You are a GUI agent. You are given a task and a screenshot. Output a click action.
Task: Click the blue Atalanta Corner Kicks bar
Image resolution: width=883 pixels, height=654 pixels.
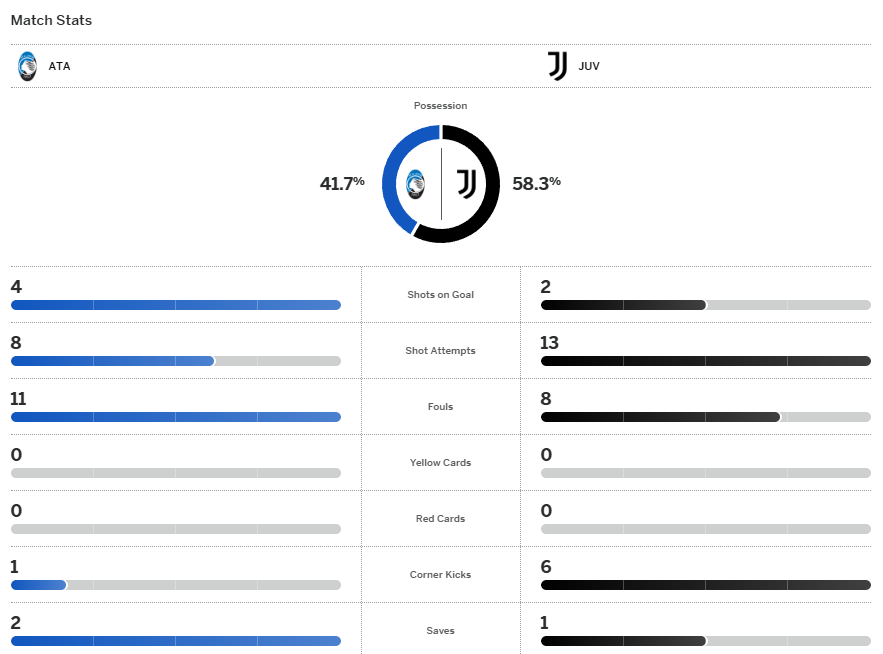pos(38,585)
